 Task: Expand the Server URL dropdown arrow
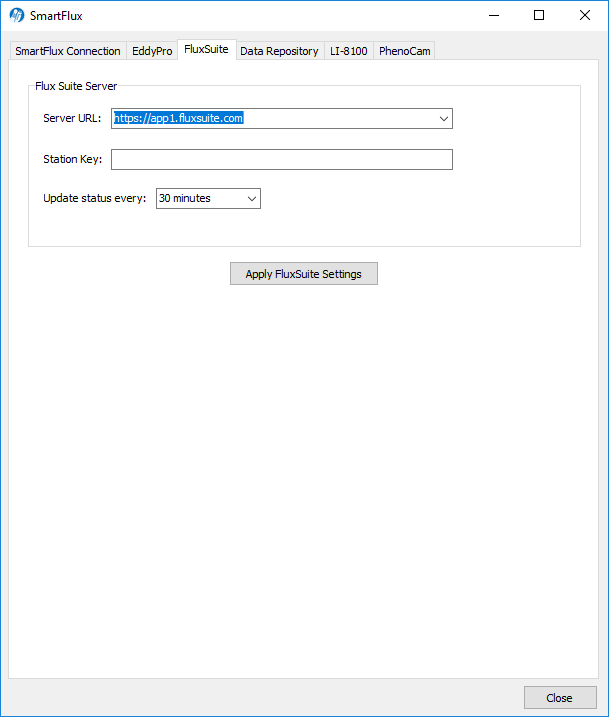pos(443,119)
